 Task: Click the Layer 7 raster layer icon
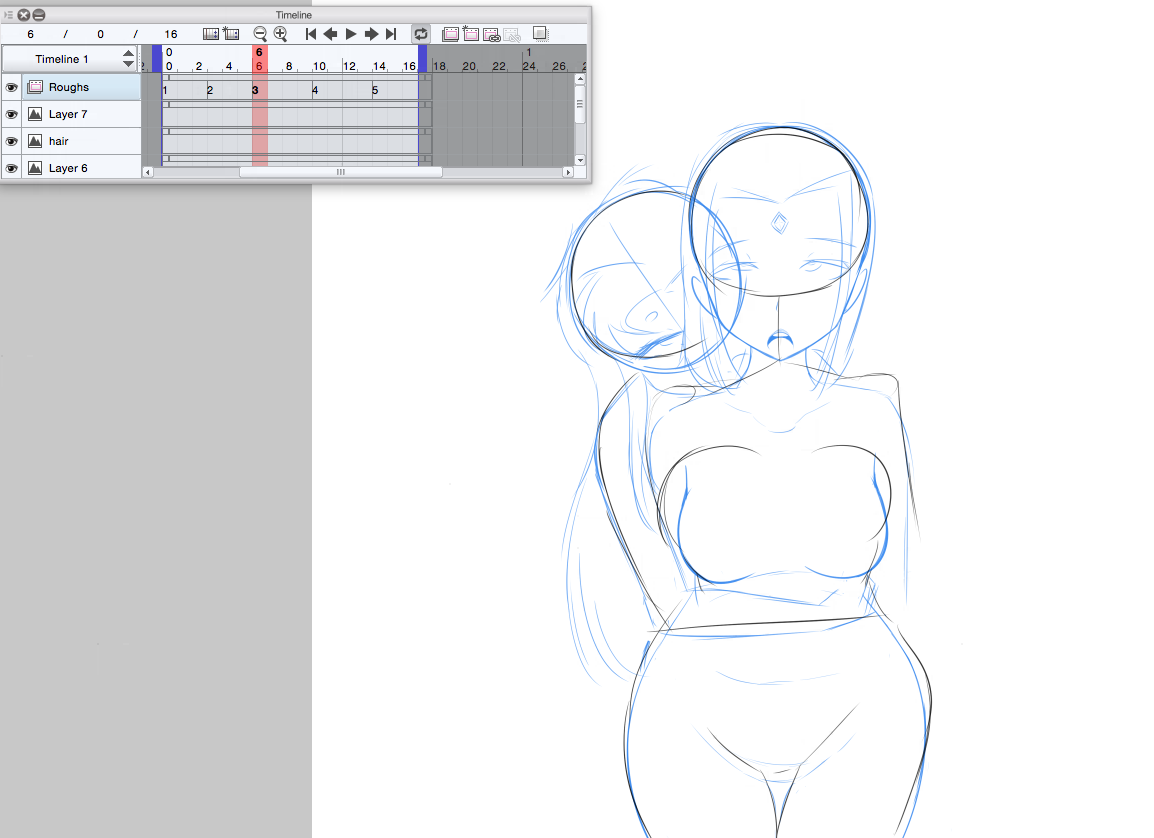35,114
